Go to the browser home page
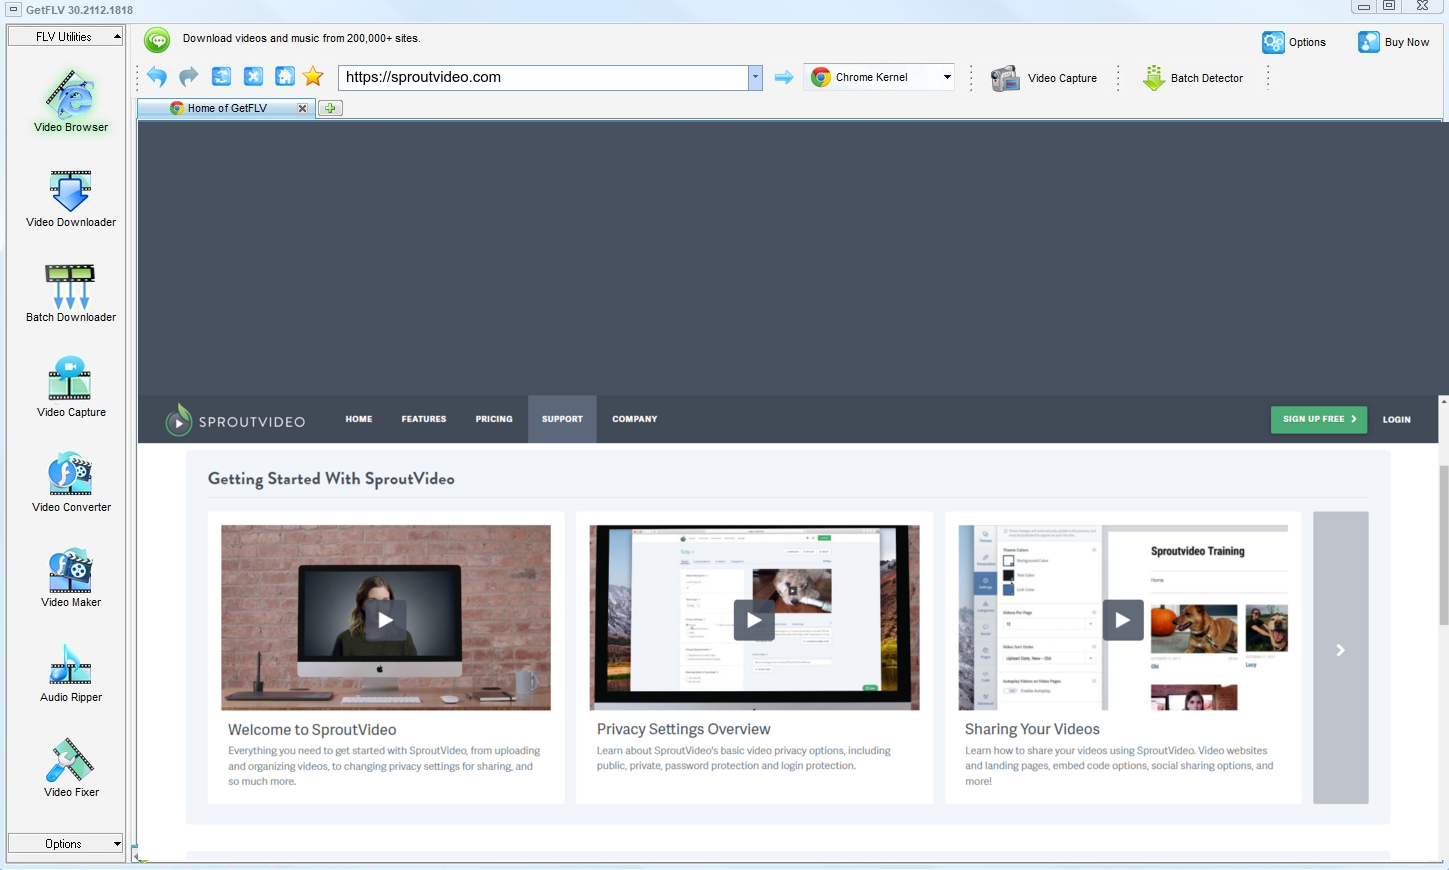 coord(285,77)
